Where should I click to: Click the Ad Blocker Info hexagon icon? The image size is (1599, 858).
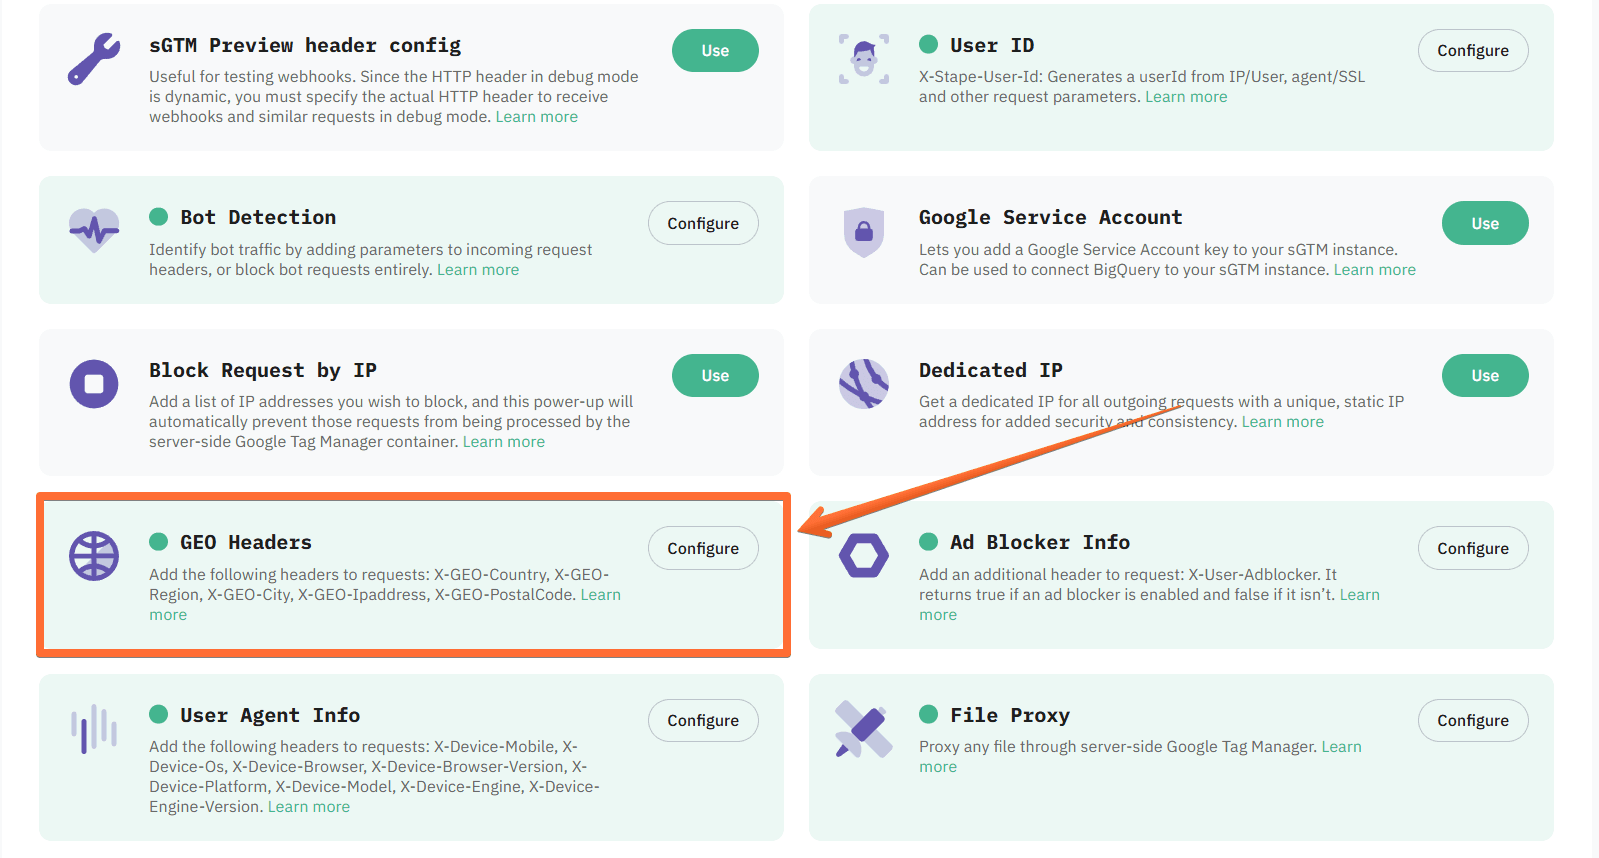point(864,556)
